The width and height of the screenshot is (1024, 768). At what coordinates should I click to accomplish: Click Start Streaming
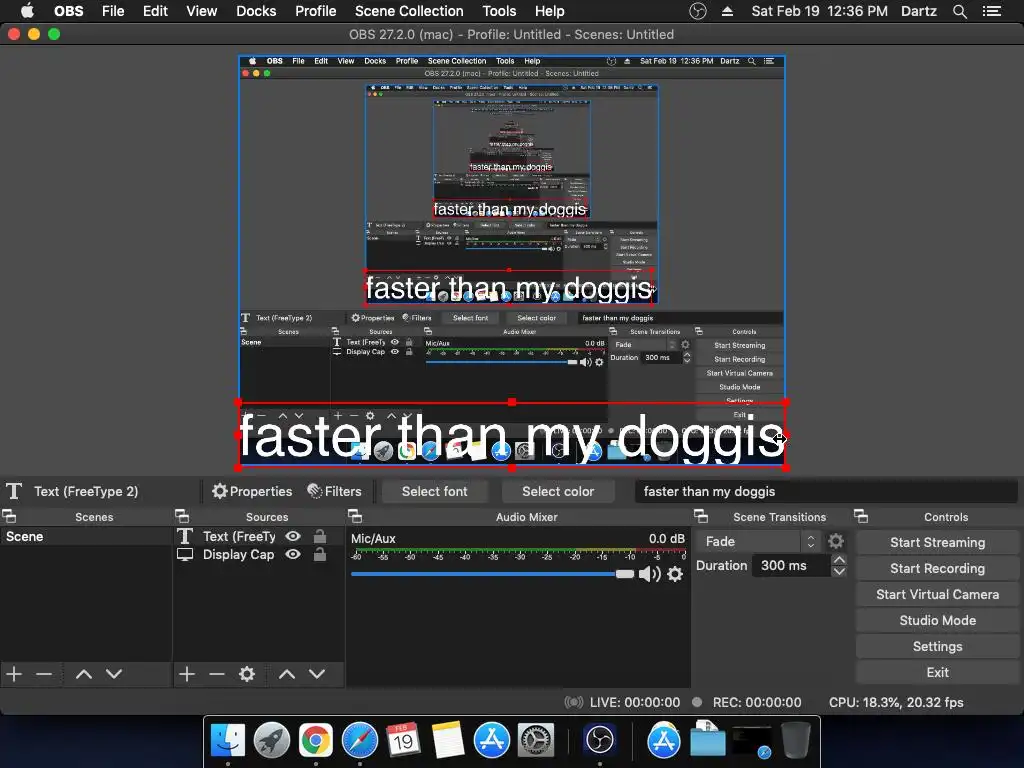coord(937,542)
